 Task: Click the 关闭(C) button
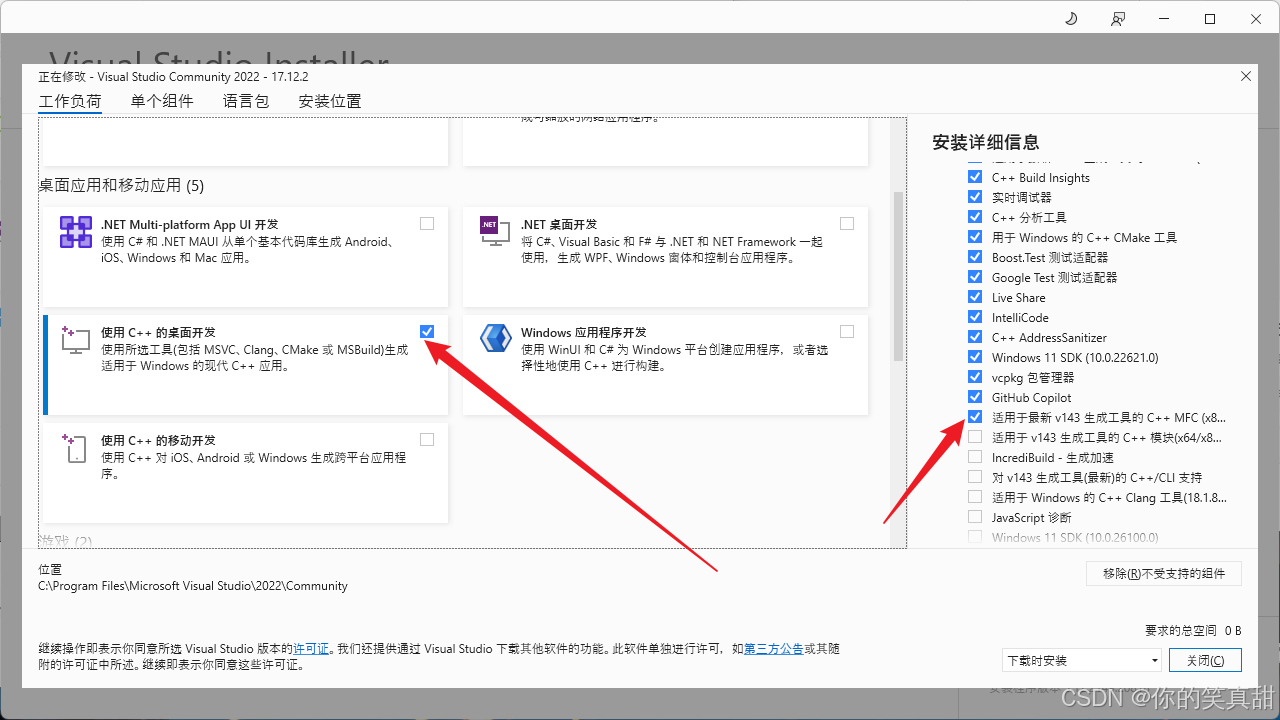point(1205,659)
